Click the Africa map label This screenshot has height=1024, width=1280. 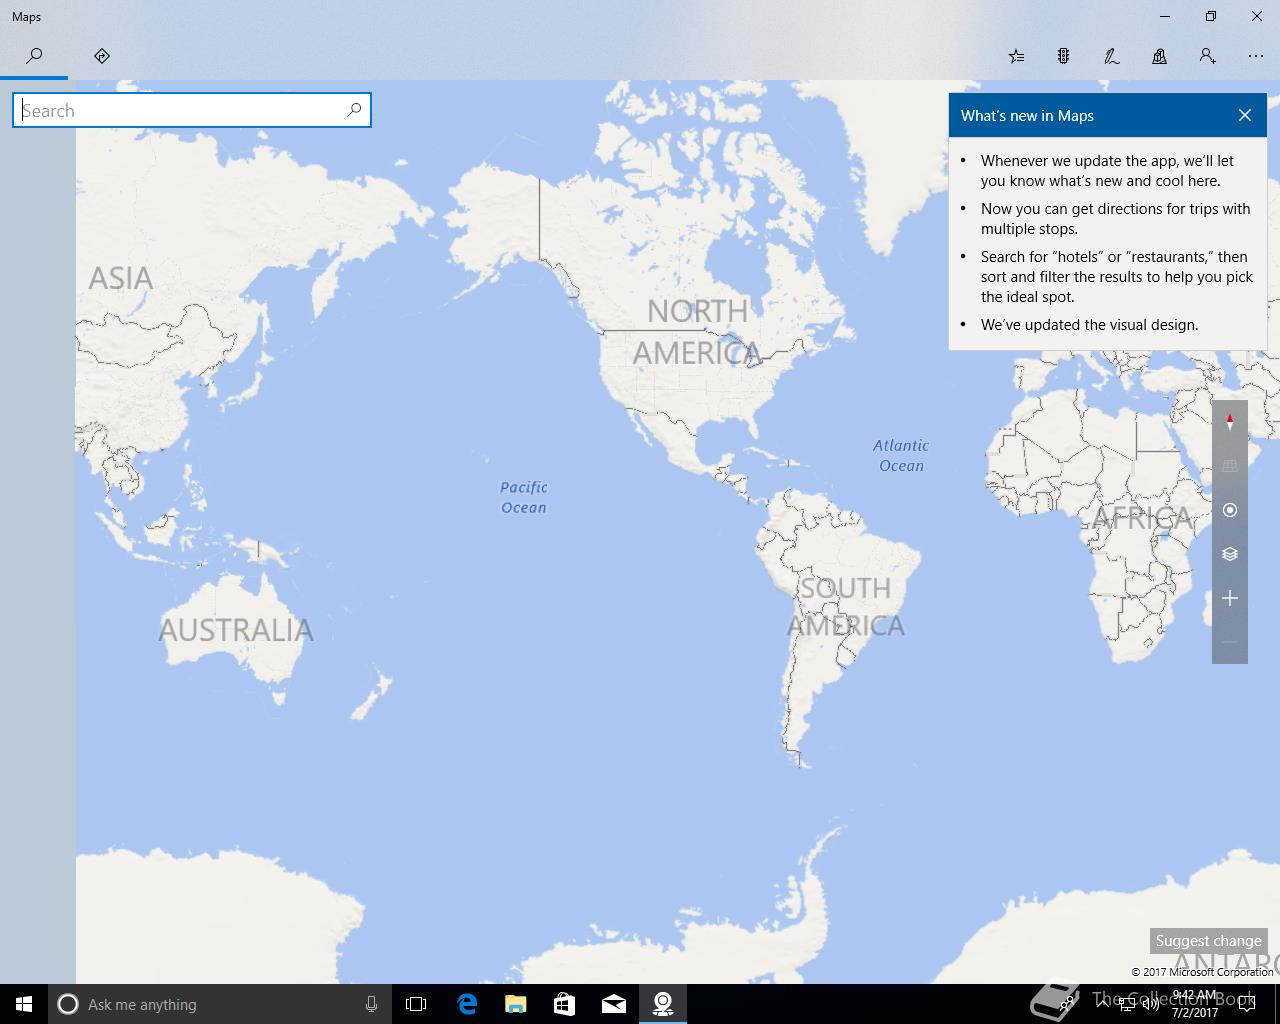(1143, 518)
